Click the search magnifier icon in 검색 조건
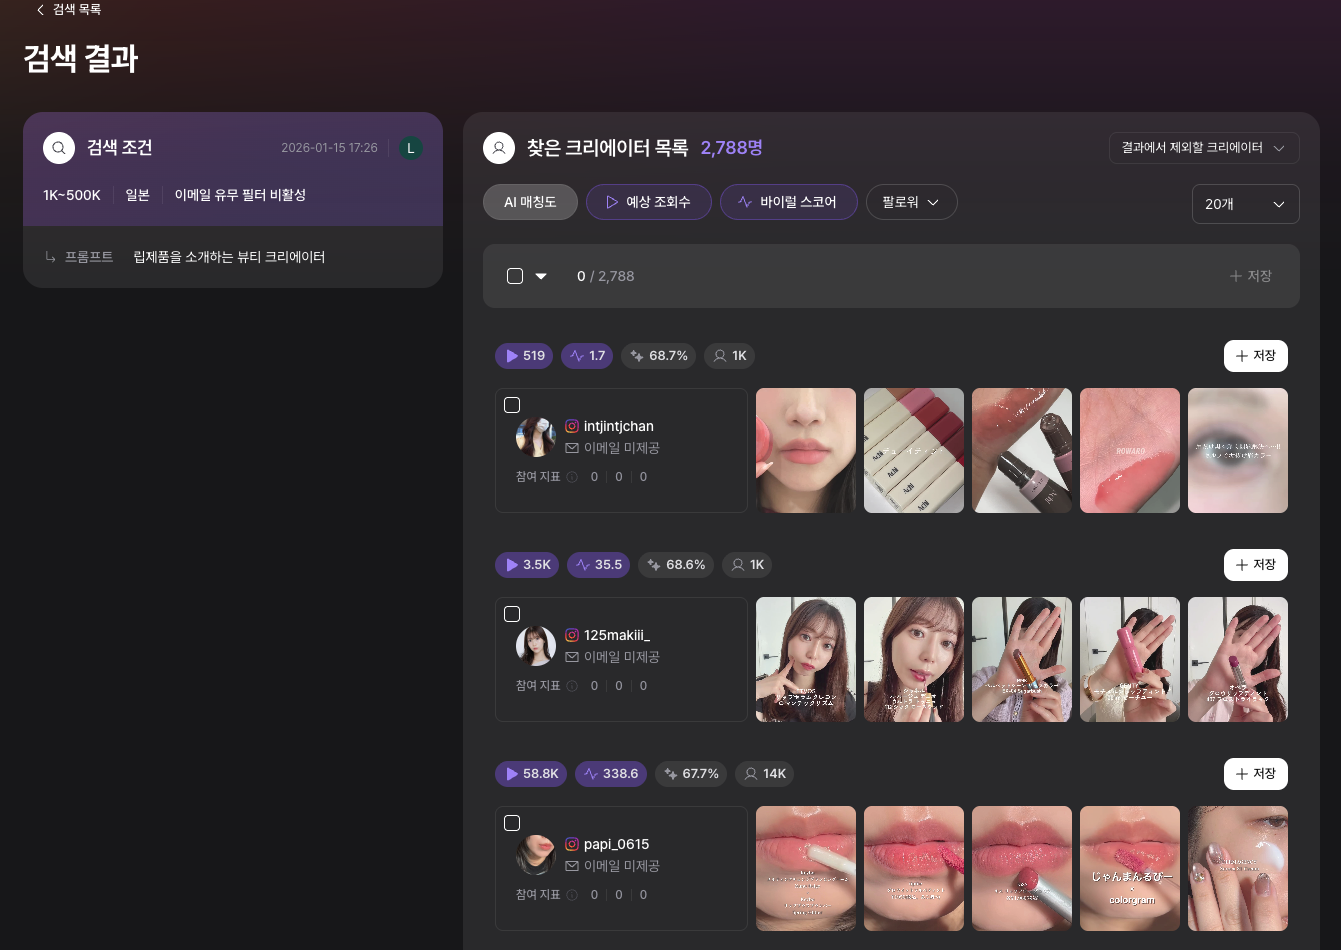Image resolution: width=1341 pixels, height=950 pixels. (59, 148)
